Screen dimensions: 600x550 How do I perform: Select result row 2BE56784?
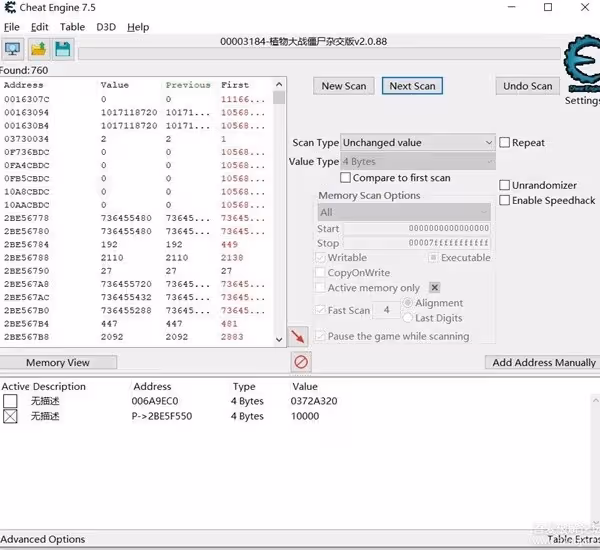tap(137, 245)
